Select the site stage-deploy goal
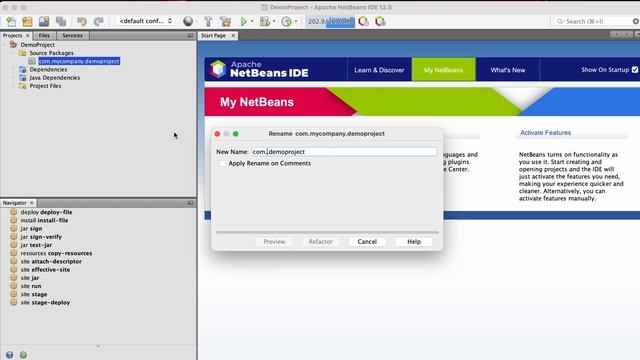The image size is (640, 360). coord(45,302)
